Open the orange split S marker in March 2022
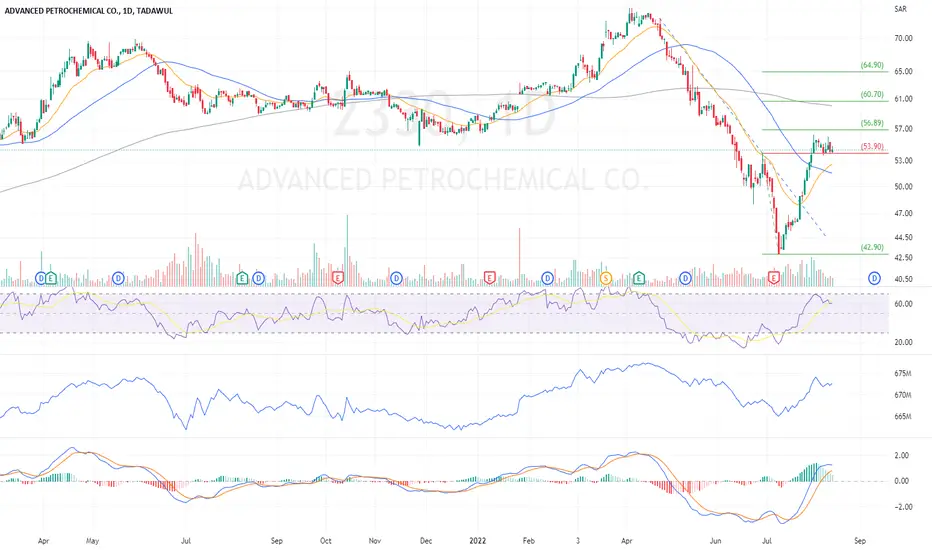The height and width of the screenshot is (550, 932). pyautogui.click(x=606, y=278)
